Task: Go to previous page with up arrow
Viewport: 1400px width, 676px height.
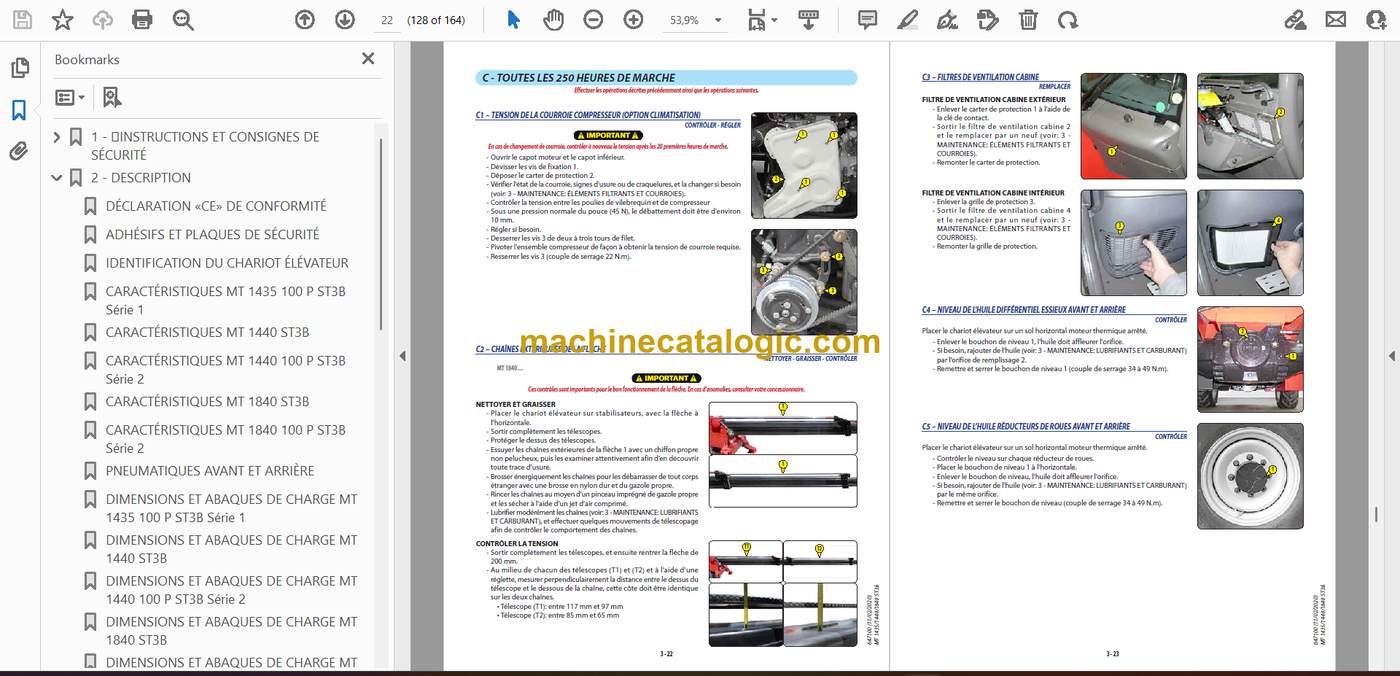Action: (305, 19)
